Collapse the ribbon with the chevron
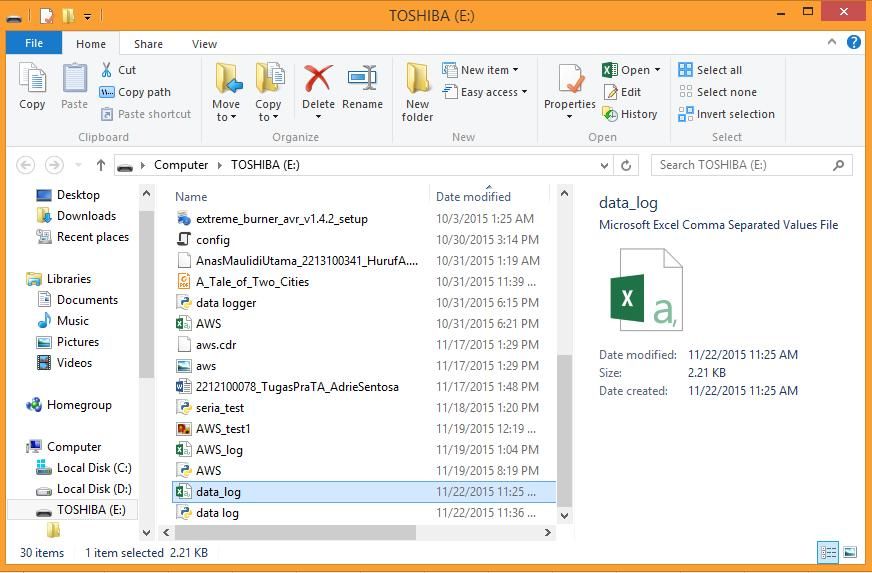 click(x=832, y=42)
